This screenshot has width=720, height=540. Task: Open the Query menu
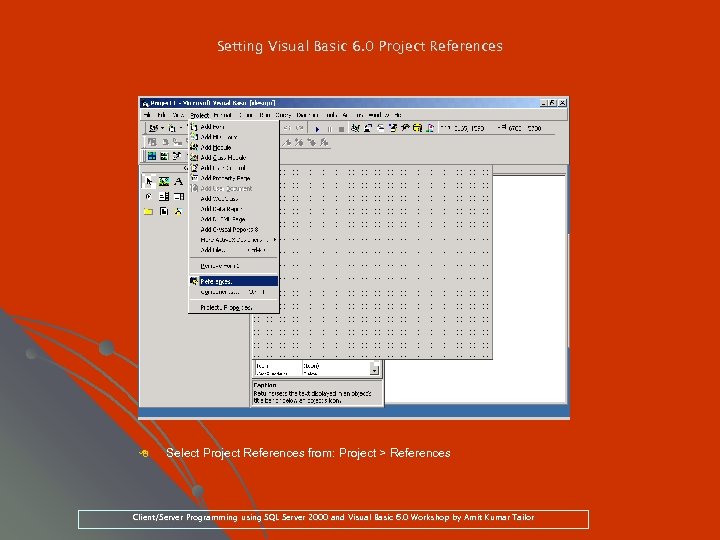pos(283,115)
